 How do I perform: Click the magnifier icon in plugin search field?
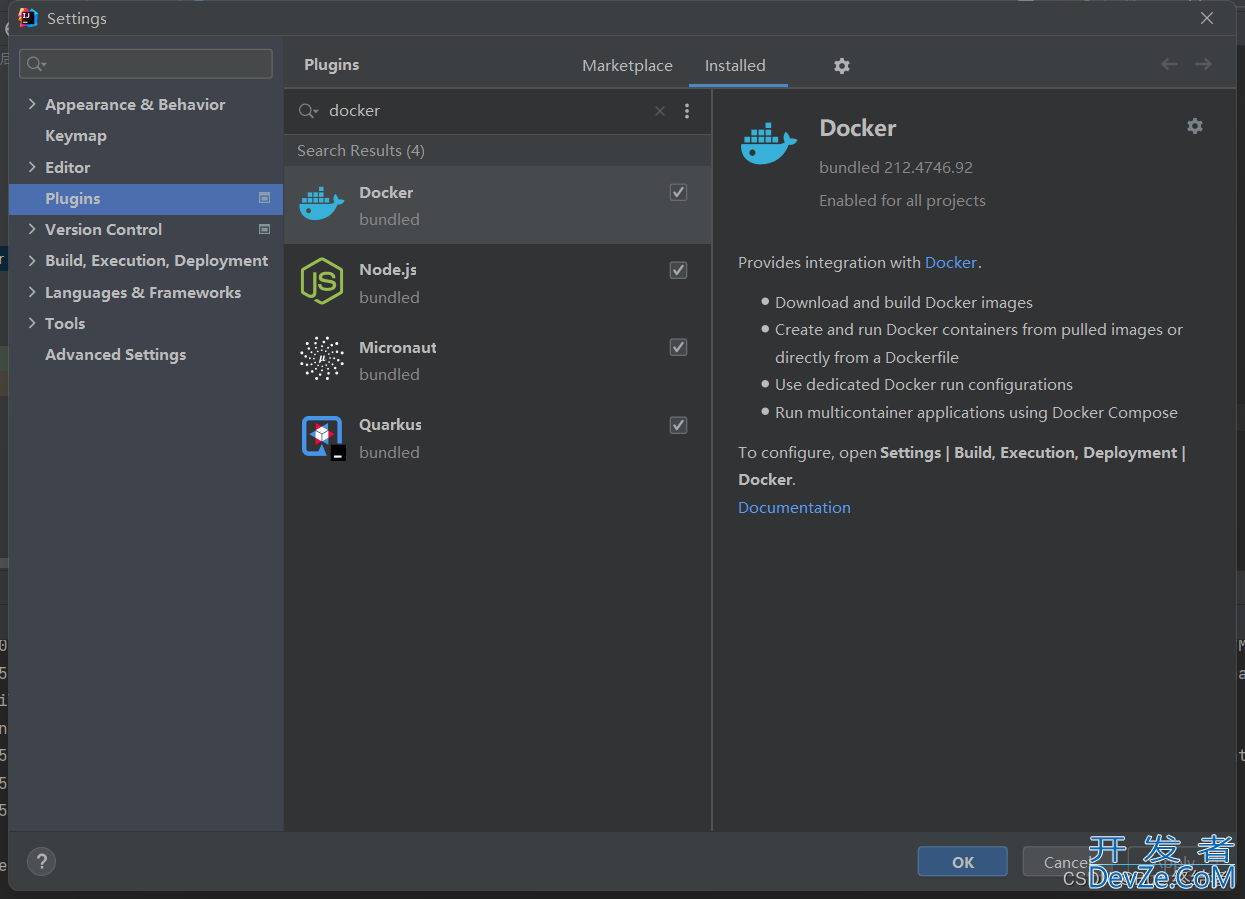tap(308, 111)
